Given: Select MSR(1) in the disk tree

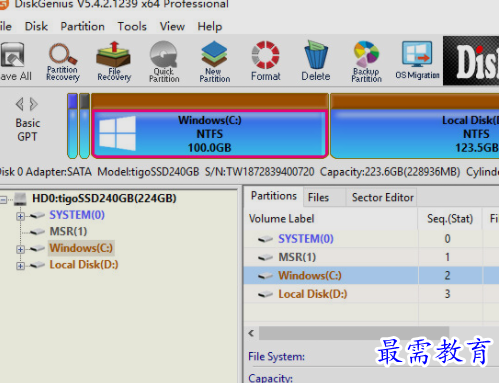Looking at the screenshot, I should [x=68, y=232].
